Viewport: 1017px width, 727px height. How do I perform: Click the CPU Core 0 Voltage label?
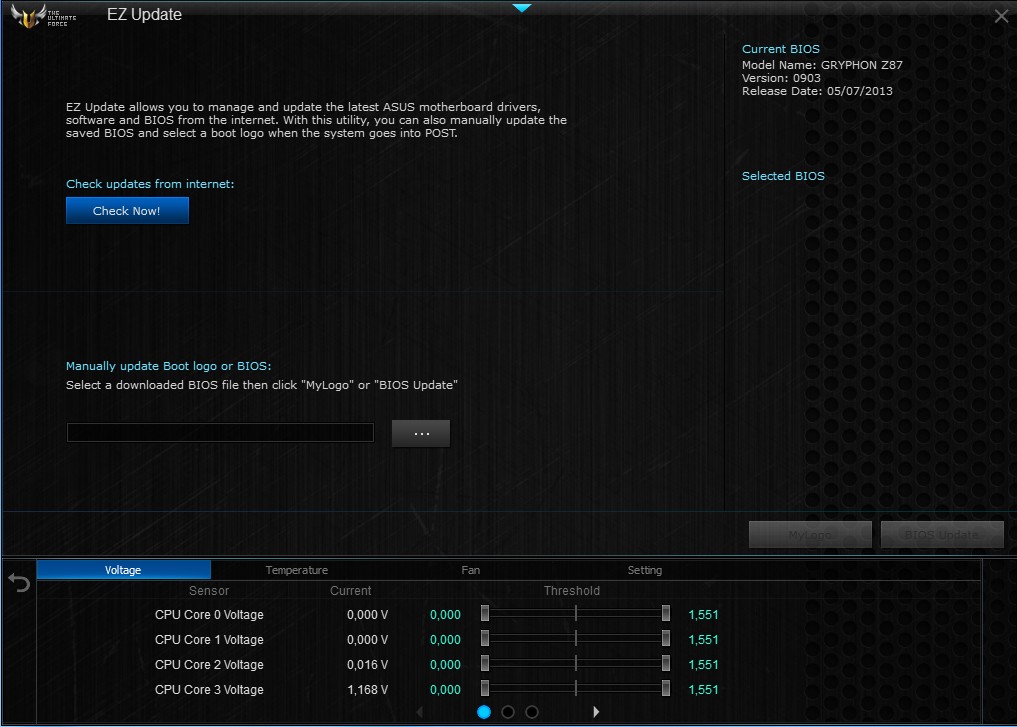click(x=209, y=615)
